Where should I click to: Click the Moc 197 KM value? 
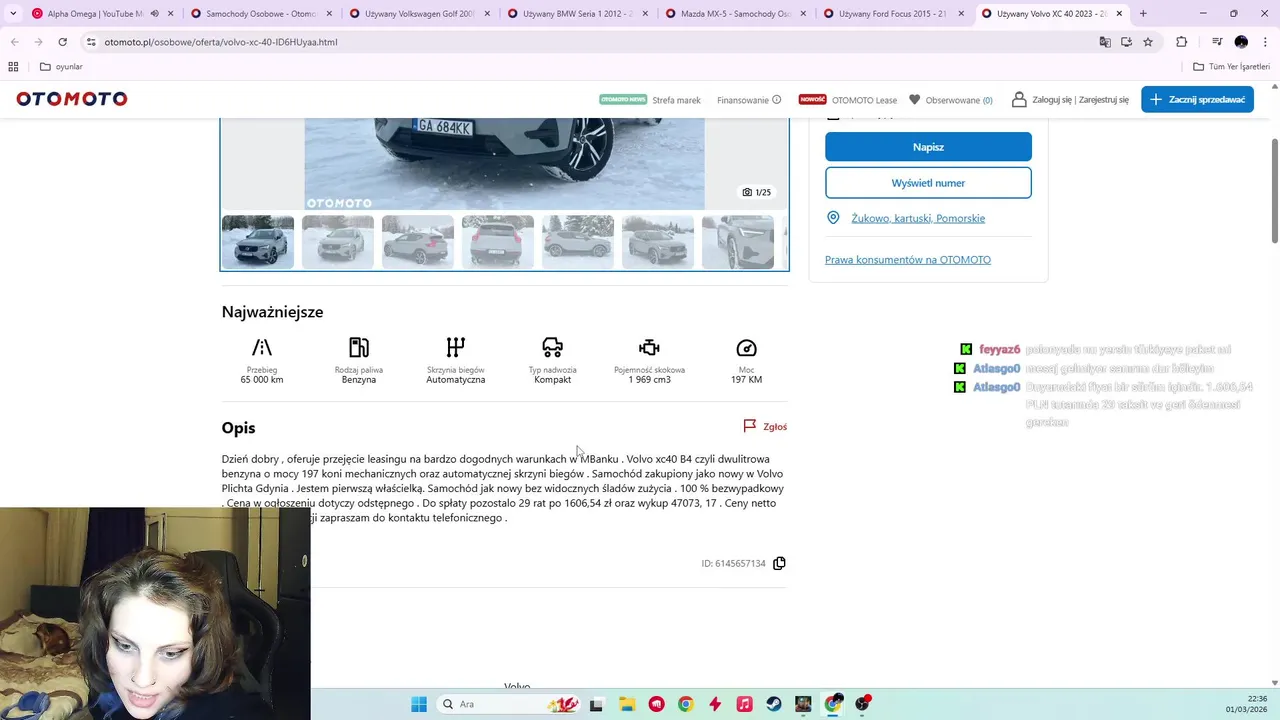[x=746, y=380]
